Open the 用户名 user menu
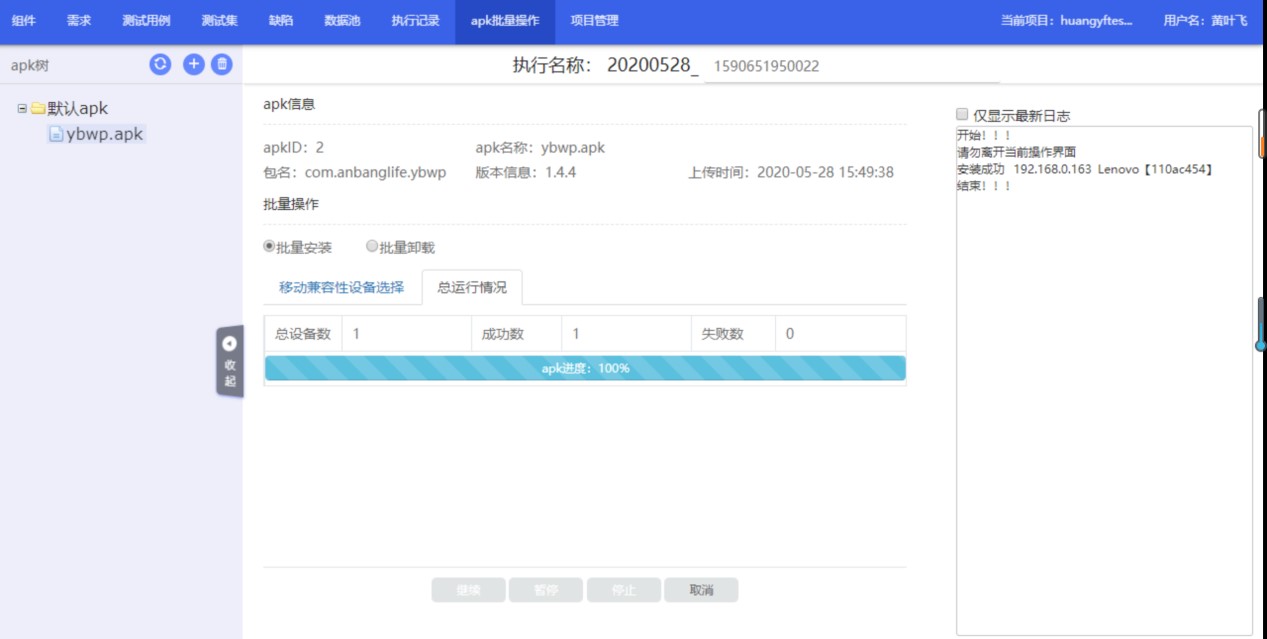Viewport: 1267px width, 639px height. (x=1205, y=21)
